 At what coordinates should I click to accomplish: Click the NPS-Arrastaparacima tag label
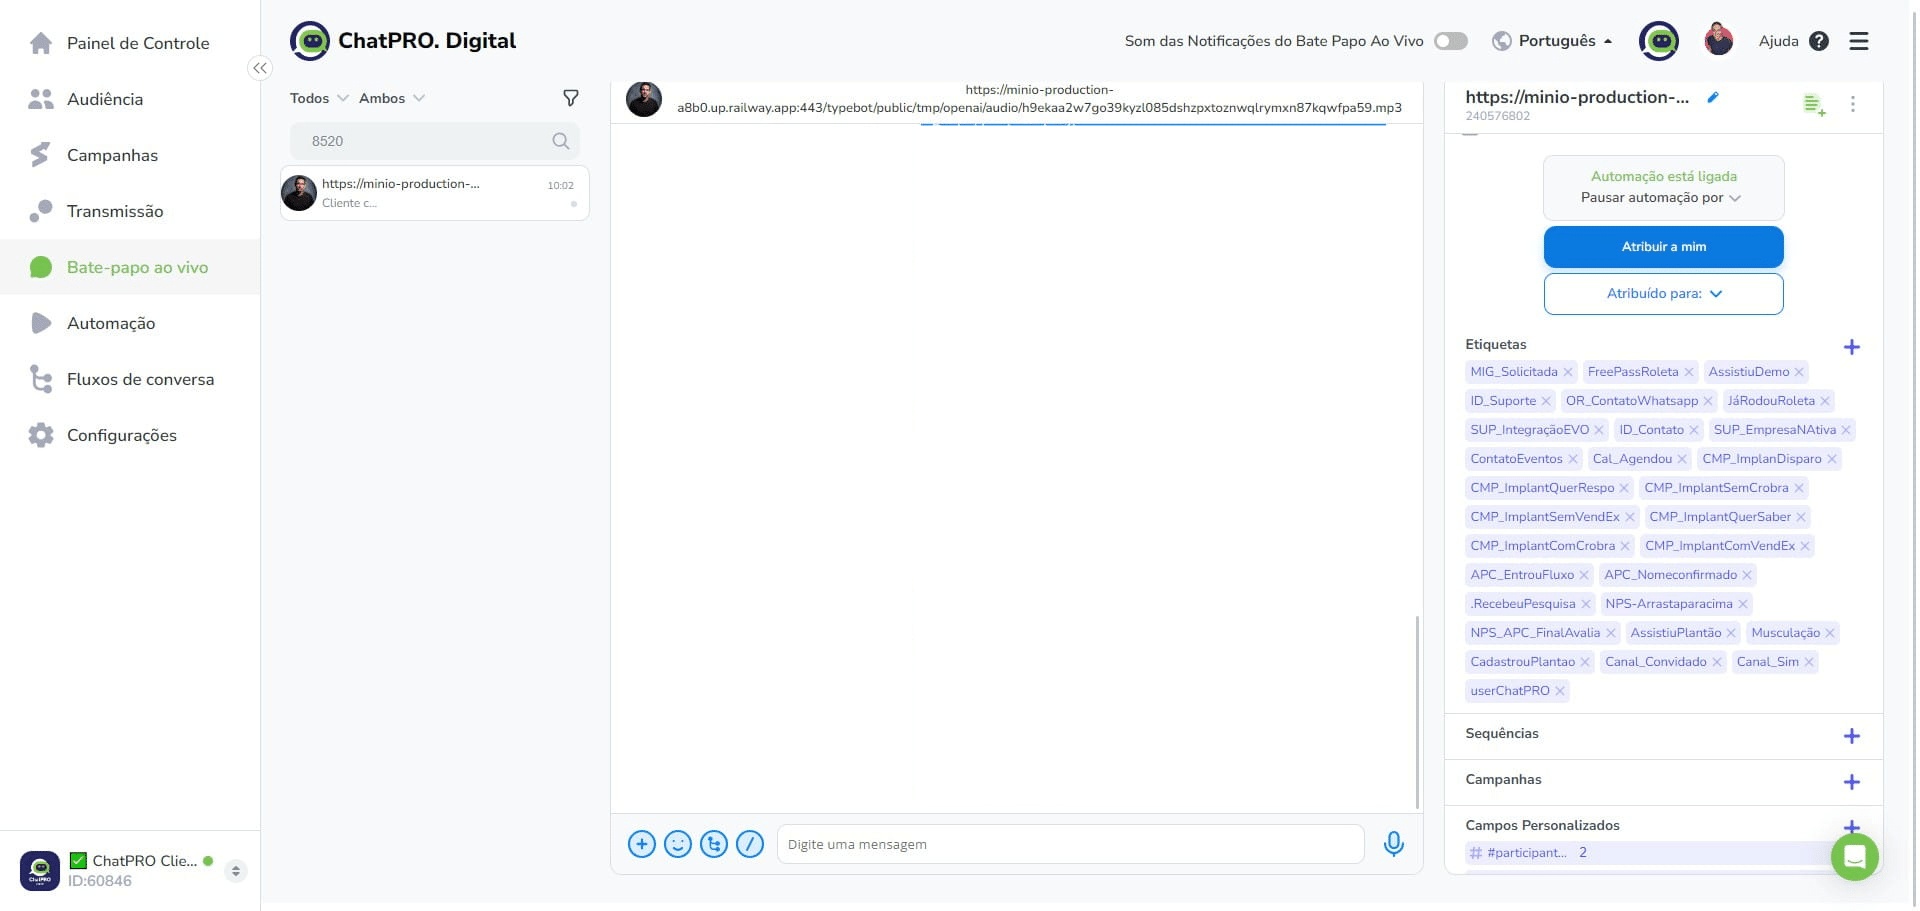tap(1669, 604)
